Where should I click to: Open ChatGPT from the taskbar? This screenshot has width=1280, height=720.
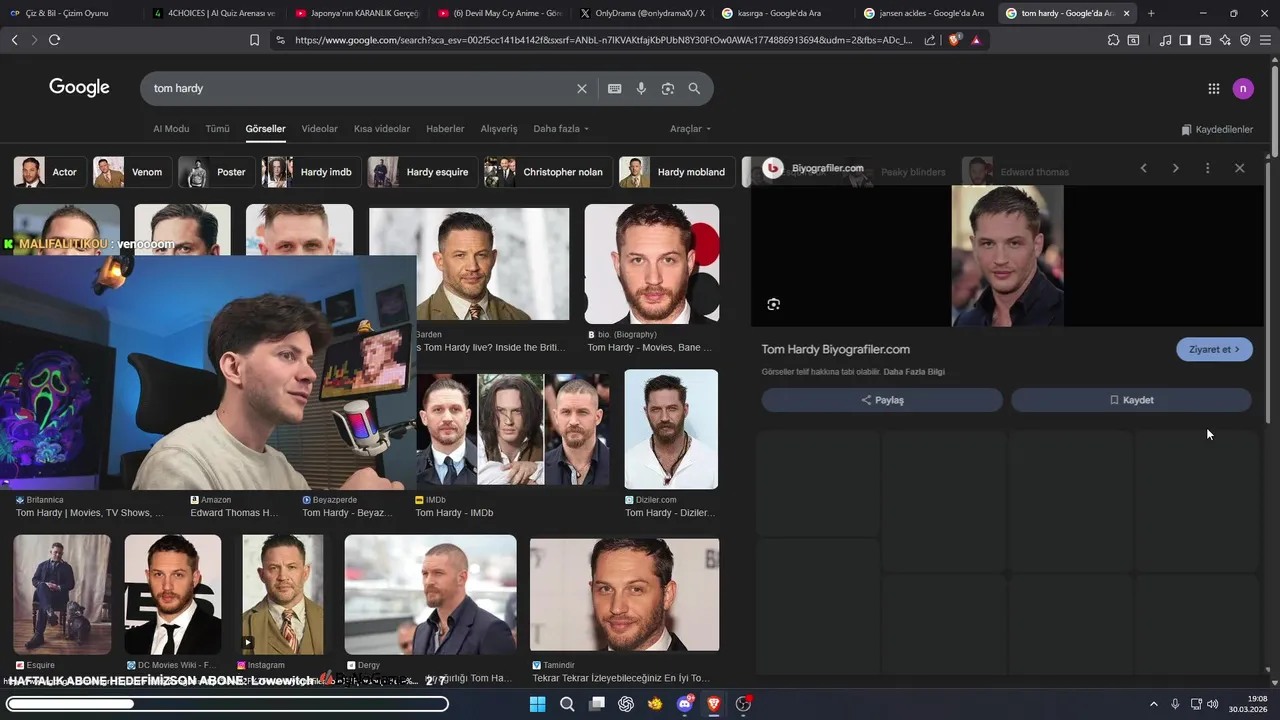pos(626,704)
